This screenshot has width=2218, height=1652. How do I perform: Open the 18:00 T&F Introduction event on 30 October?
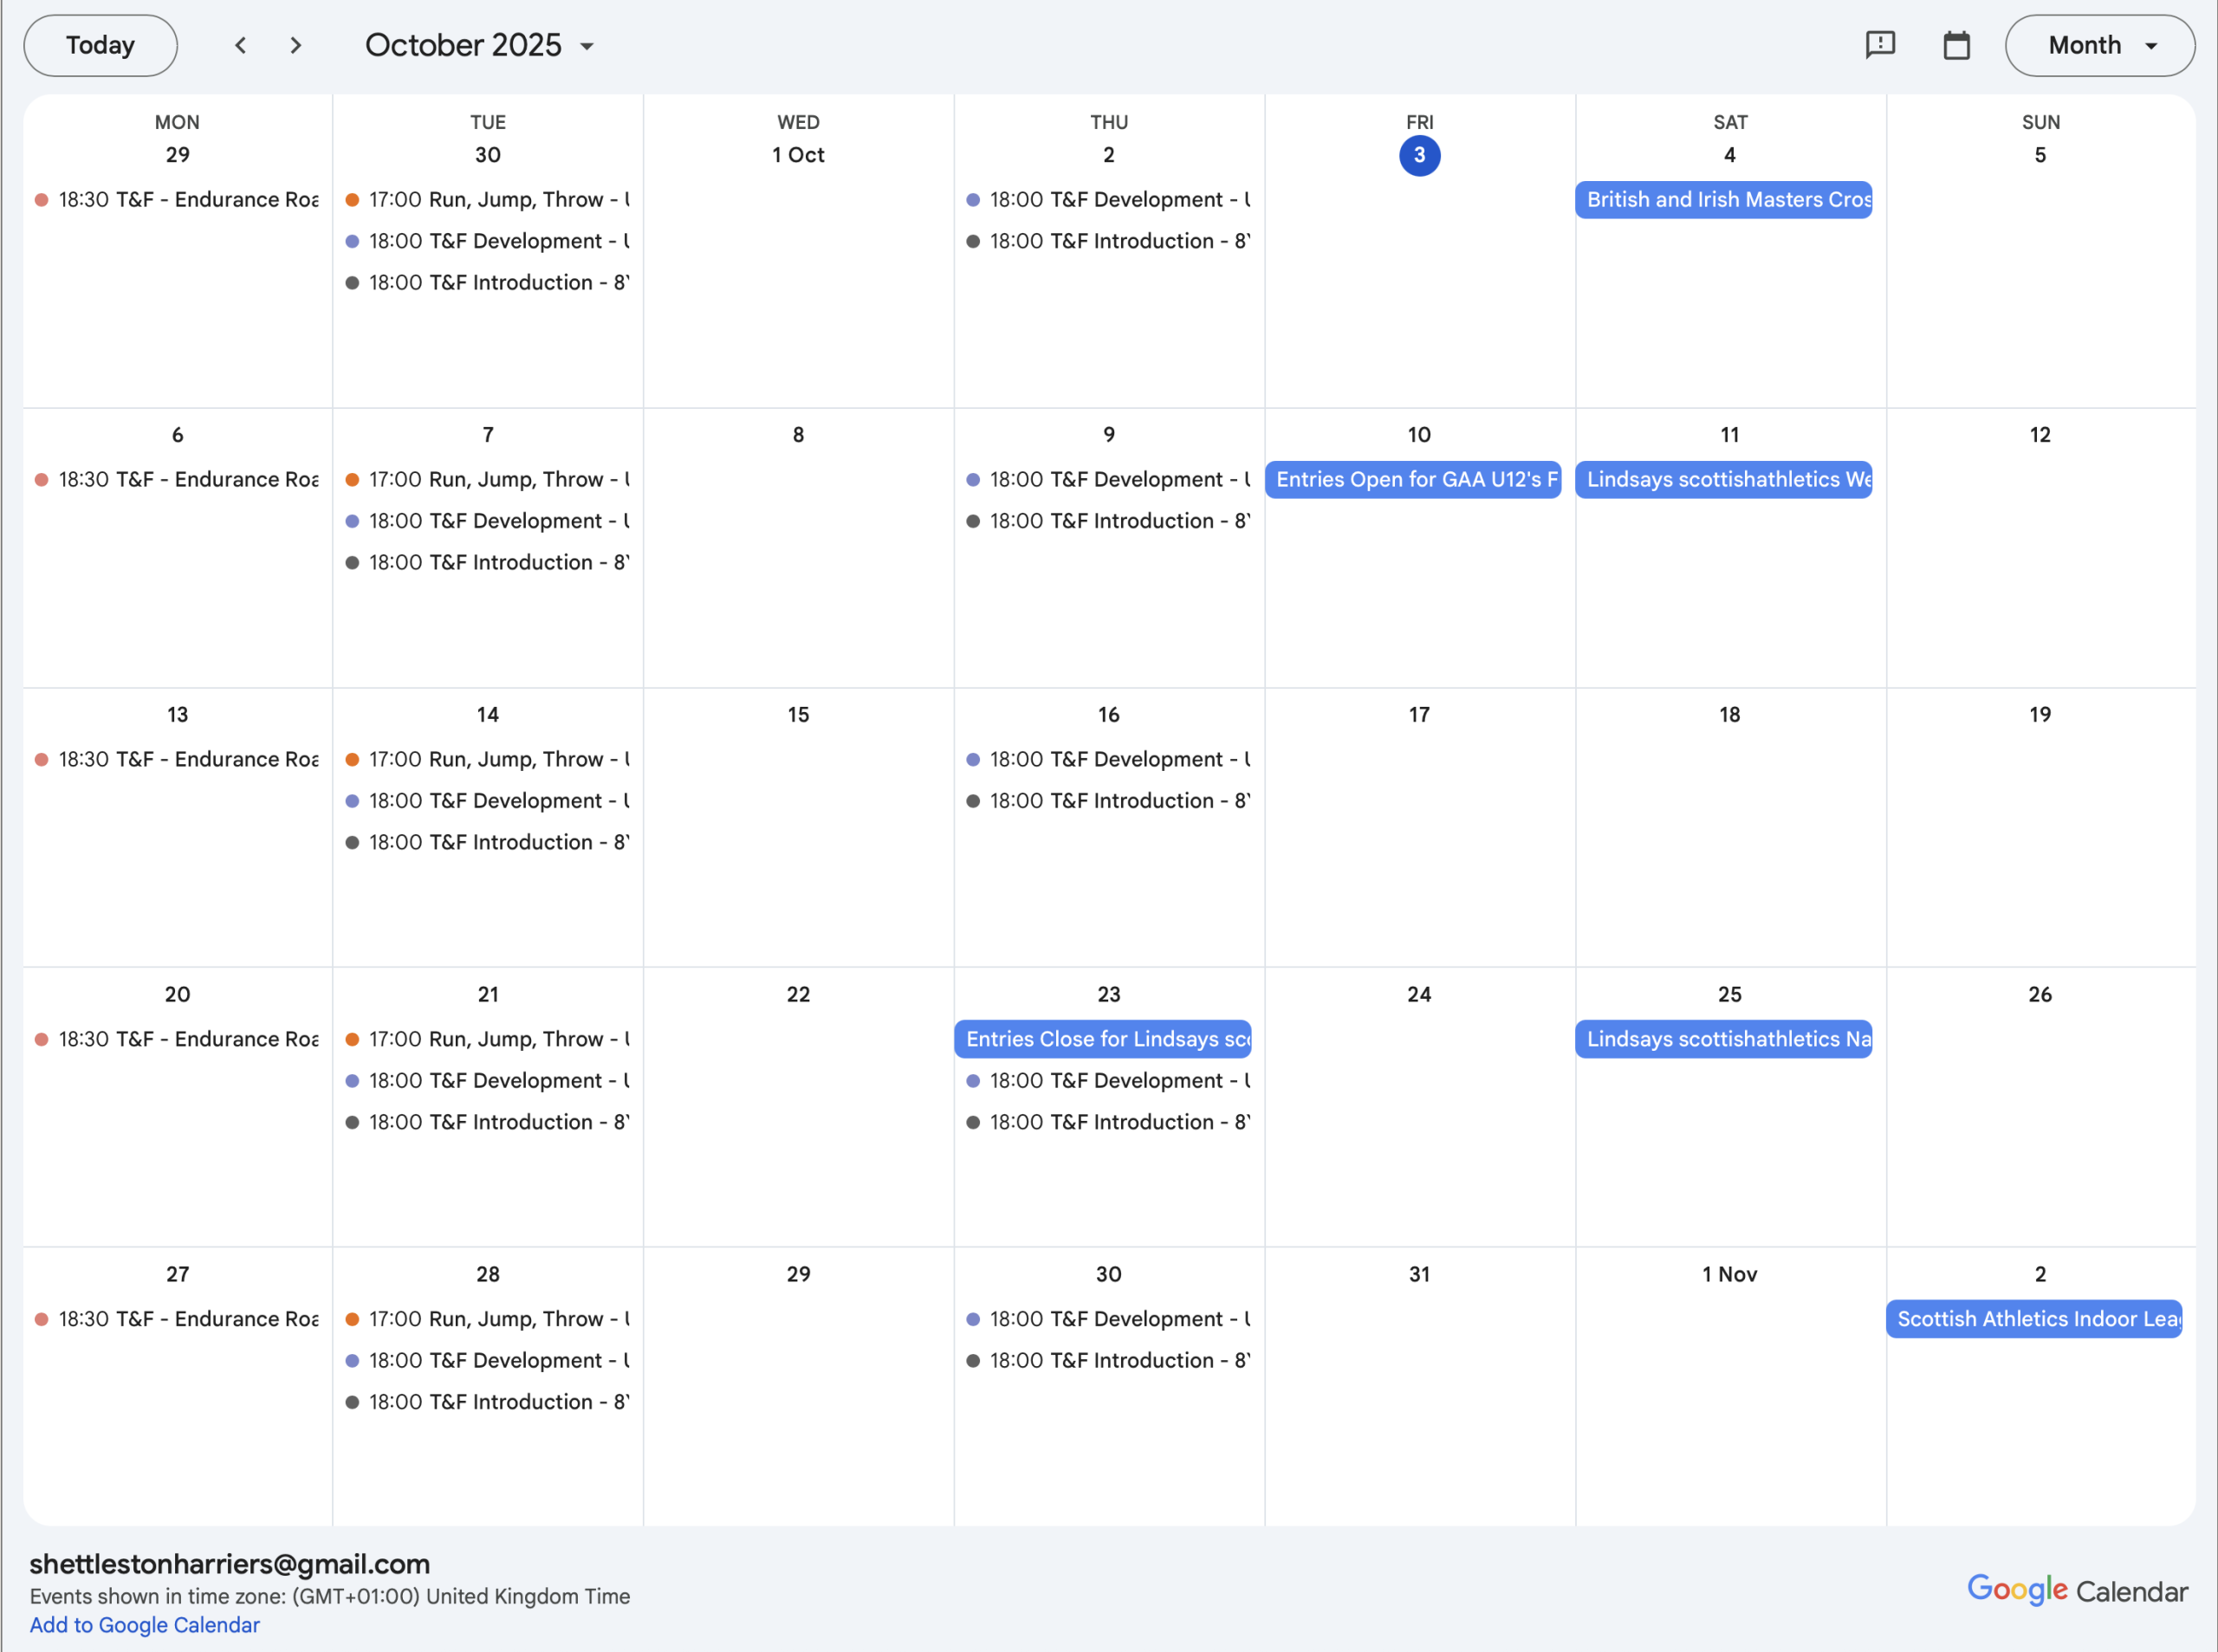[1108, 1360]
